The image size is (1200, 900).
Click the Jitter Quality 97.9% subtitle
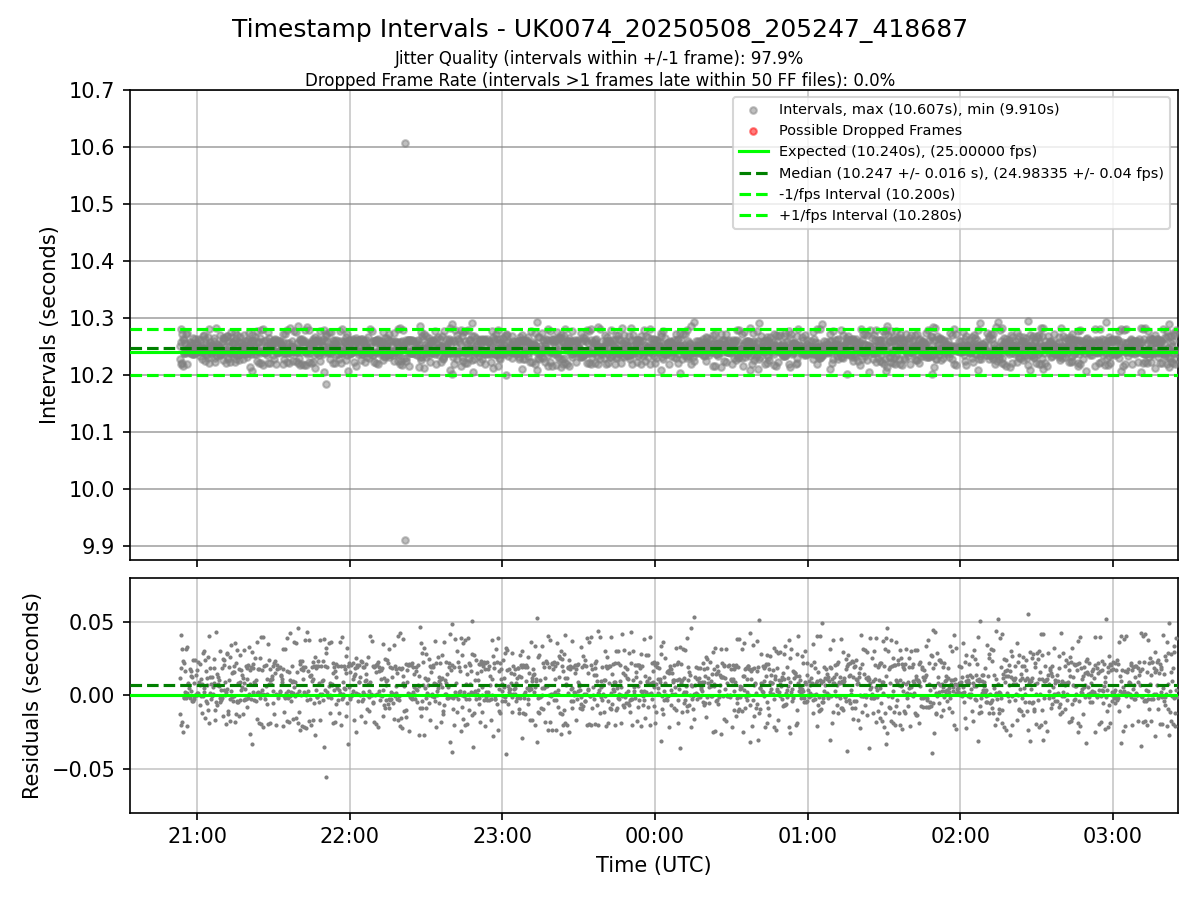599,58
